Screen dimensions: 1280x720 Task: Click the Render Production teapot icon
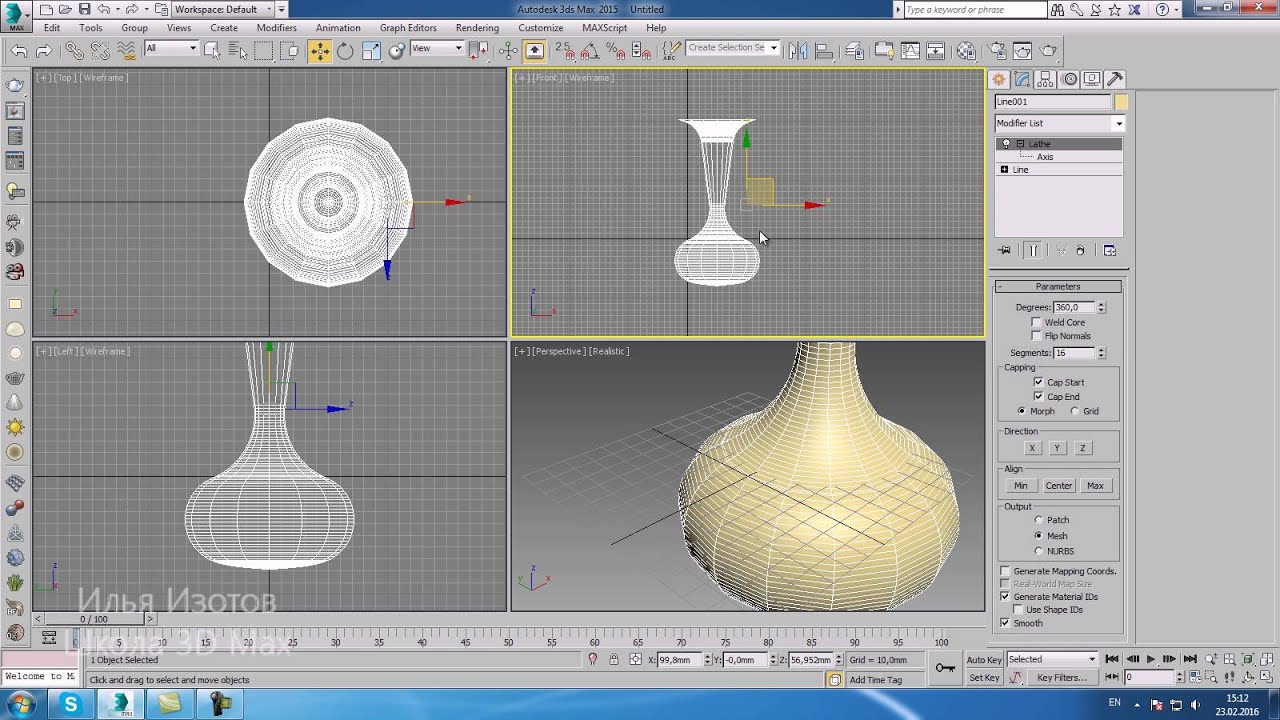coord(1047,50)
